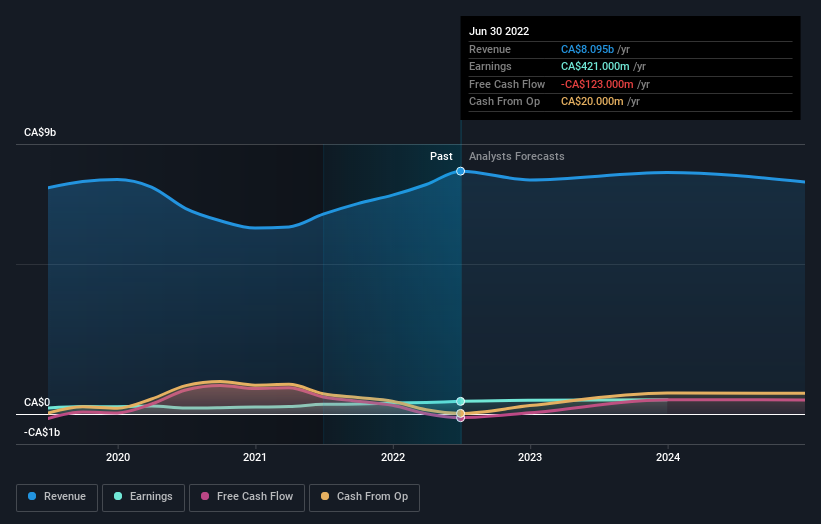Click the Earnings data point marker on Jun 30 2022
The width and height of the screenshot is (821, 524).
pos(460,402)
